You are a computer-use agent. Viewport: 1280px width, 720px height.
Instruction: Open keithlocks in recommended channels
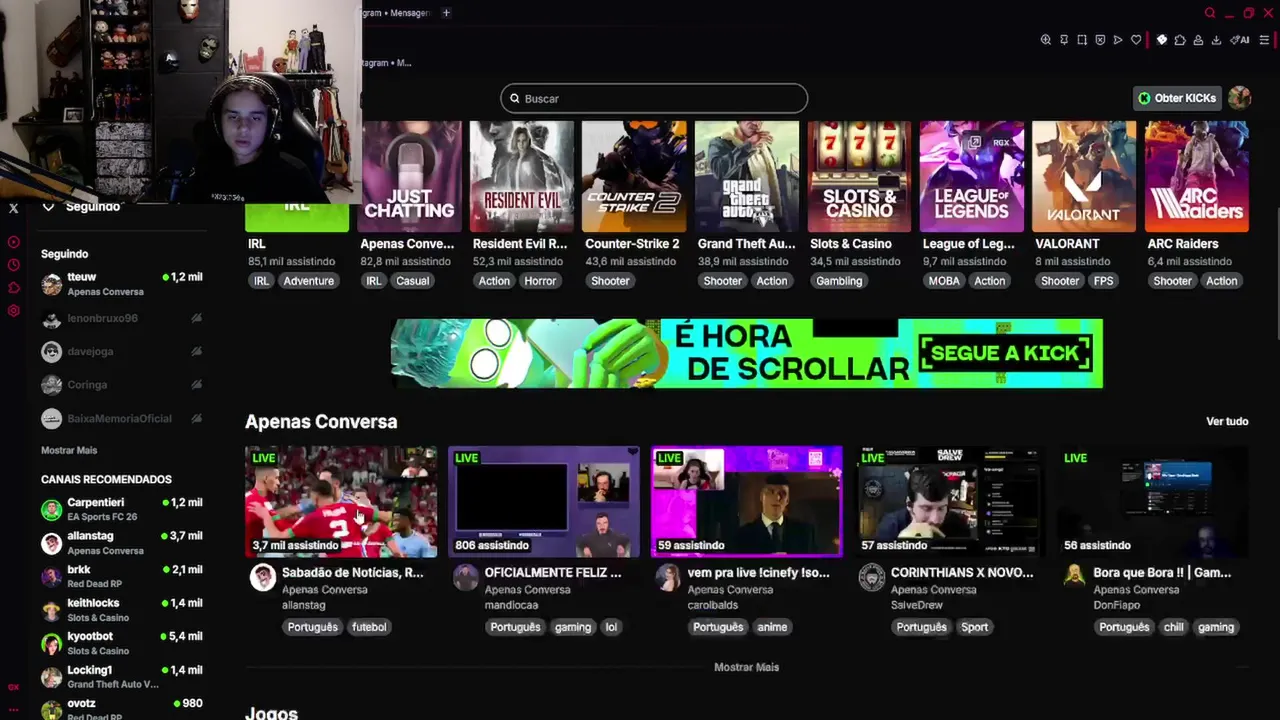[x=121, y=610]
